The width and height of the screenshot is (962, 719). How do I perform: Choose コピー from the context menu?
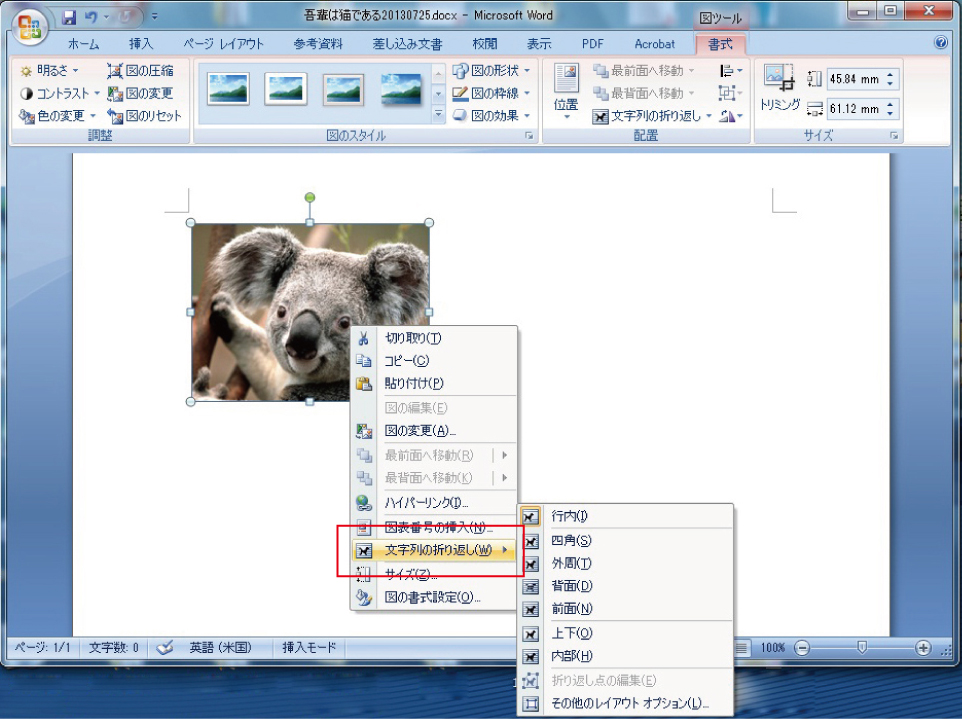point(434,361)
